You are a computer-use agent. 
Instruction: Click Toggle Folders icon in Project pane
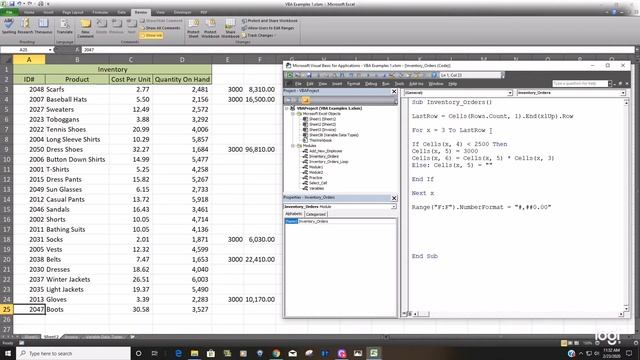coord(305,100)
